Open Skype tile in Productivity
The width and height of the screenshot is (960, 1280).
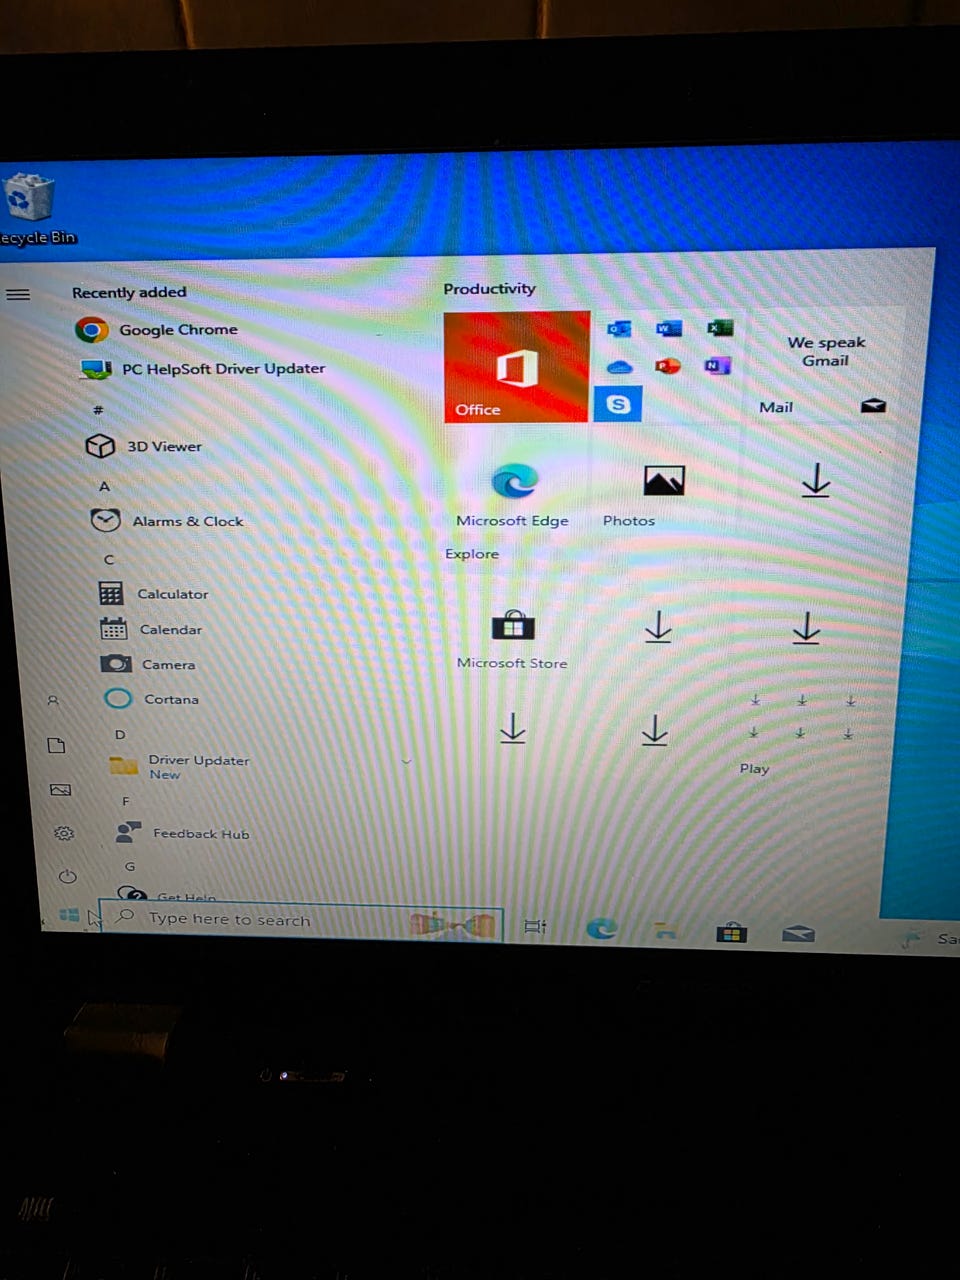coord(618,404)
